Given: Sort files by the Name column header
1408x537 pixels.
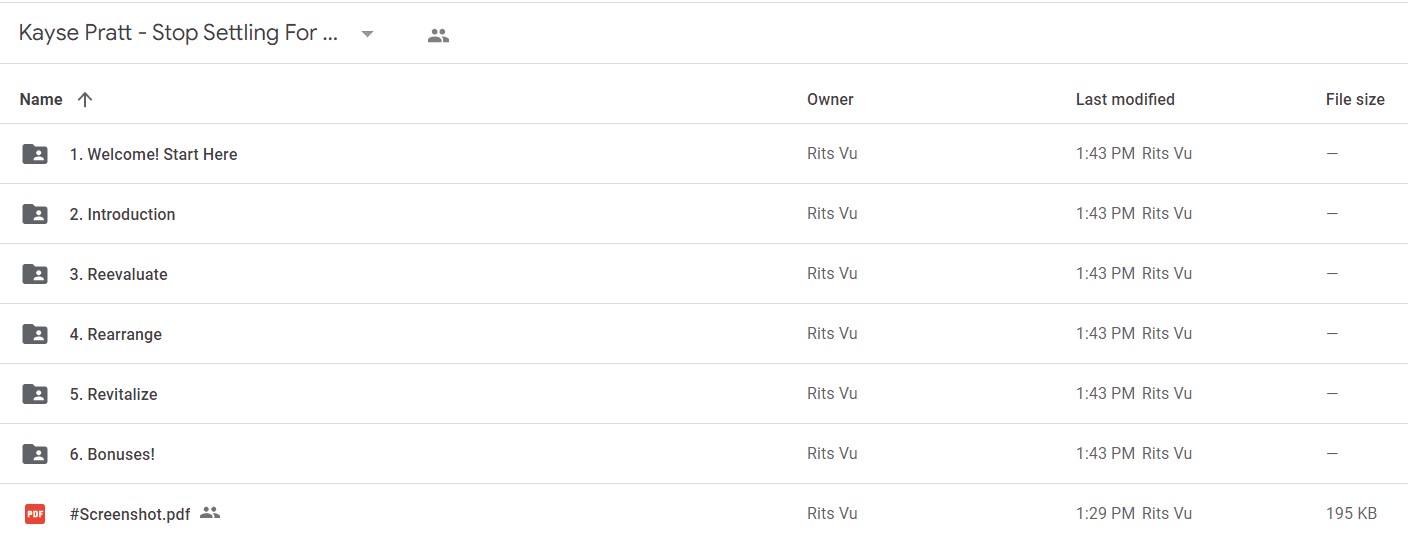Looking at the screenshot, I should (x=41, y=99).
